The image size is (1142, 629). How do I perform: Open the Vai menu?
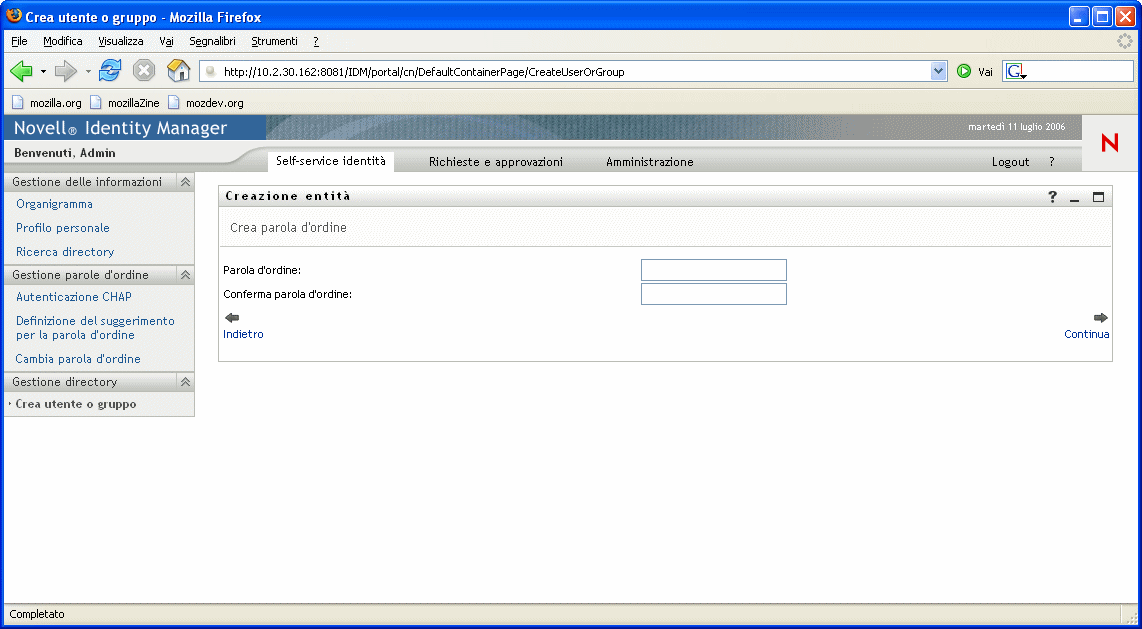click(x=166, y=41)
